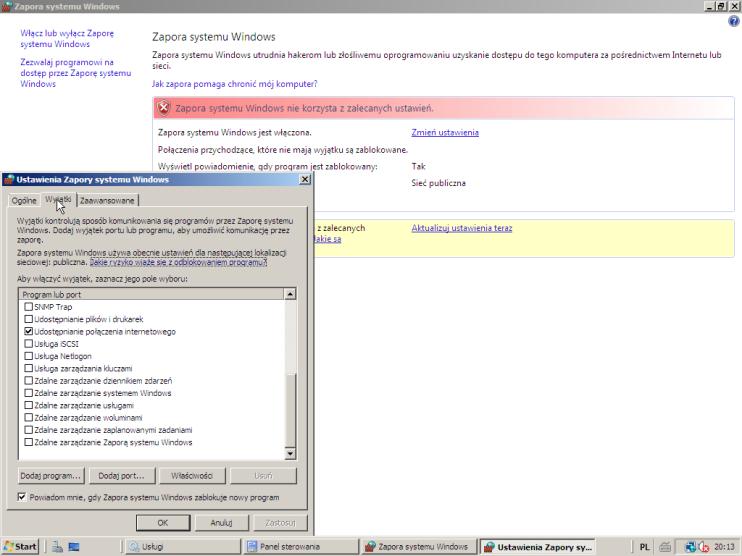
Task: Click the 20:13 clock in the tray
Action: pos(724,547)
